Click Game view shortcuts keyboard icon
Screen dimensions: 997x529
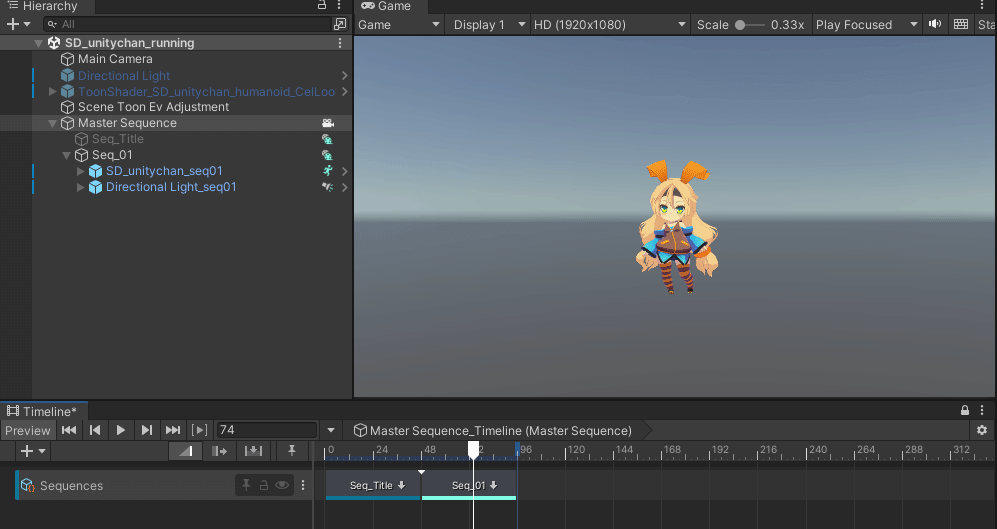point(961,24)
